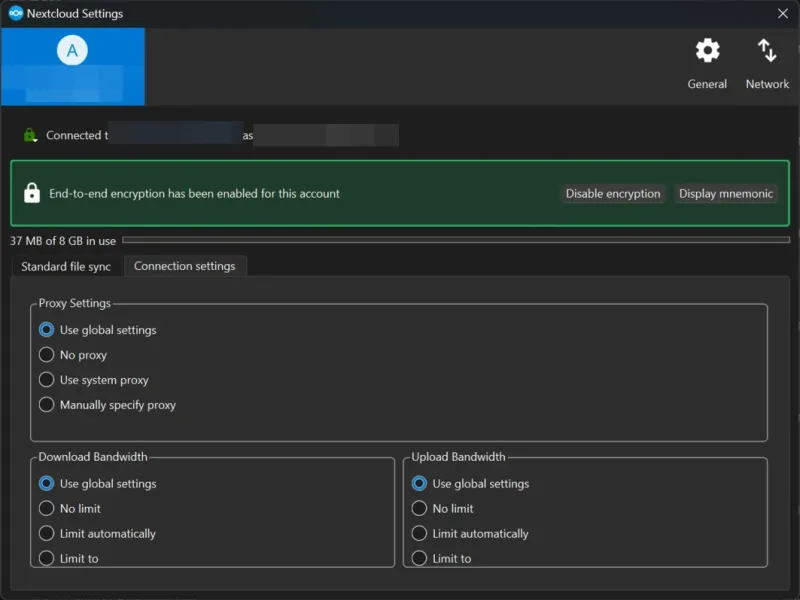Select Download Bandwidth 'No limit'
The image size is (800, 600).
tap(70, 509)
